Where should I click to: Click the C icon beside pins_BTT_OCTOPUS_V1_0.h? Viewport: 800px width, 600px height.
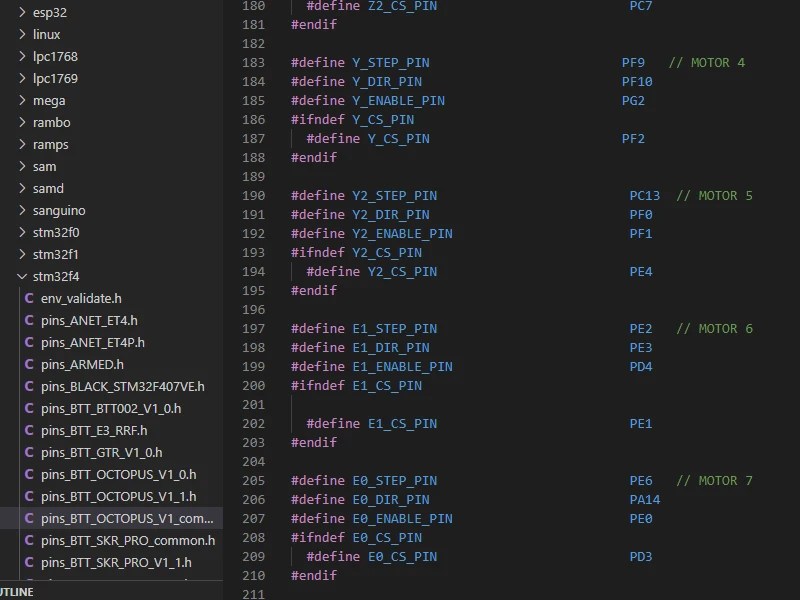click(x=28, y=474)
